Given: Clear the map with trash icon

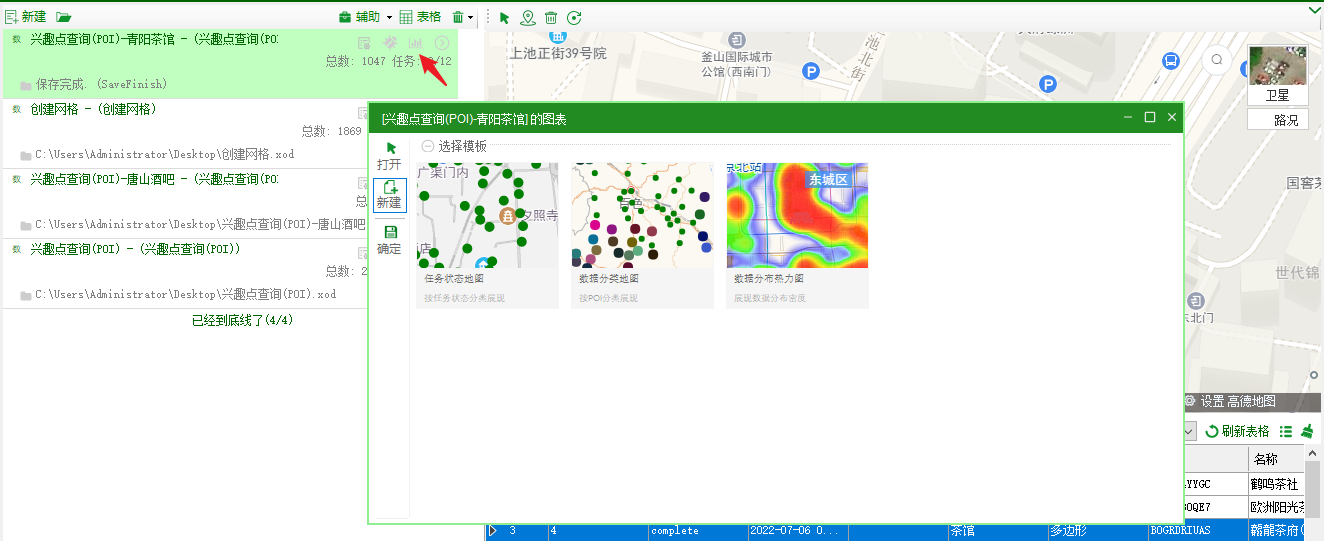Looking at the screenshot, I should 551,18.
